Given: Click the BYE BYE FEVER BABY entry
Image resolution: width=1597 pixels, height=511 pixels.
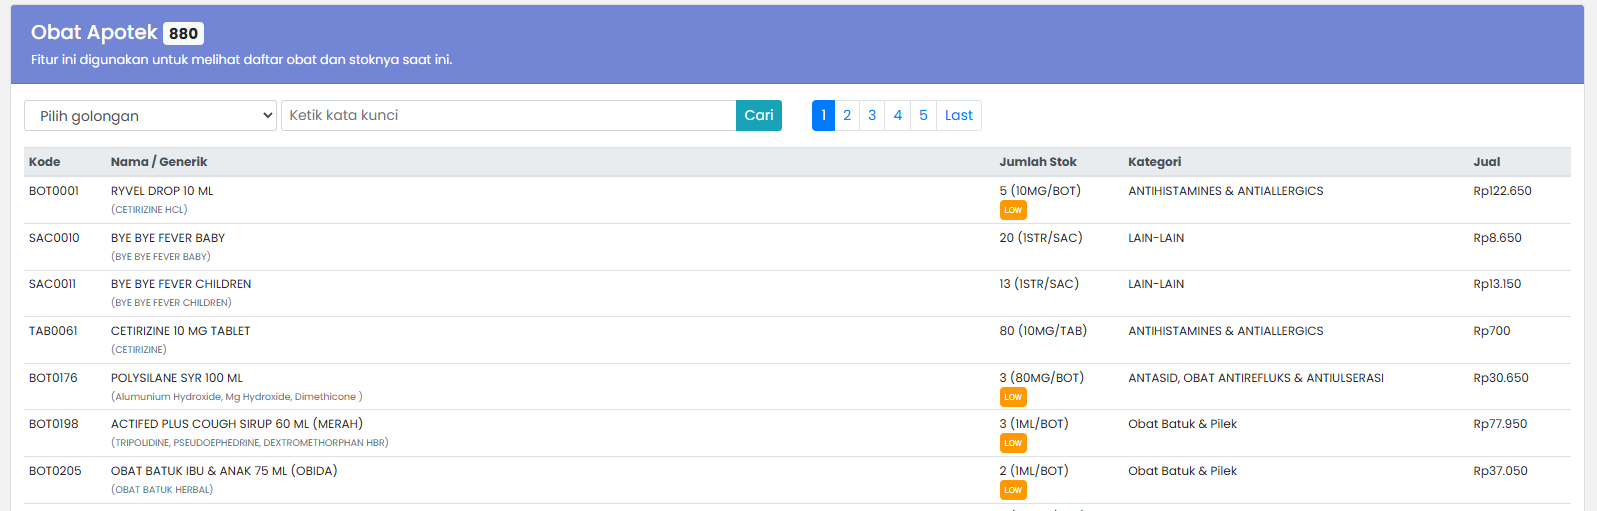Looking at the screenshot, I should [x=168, y=238].
